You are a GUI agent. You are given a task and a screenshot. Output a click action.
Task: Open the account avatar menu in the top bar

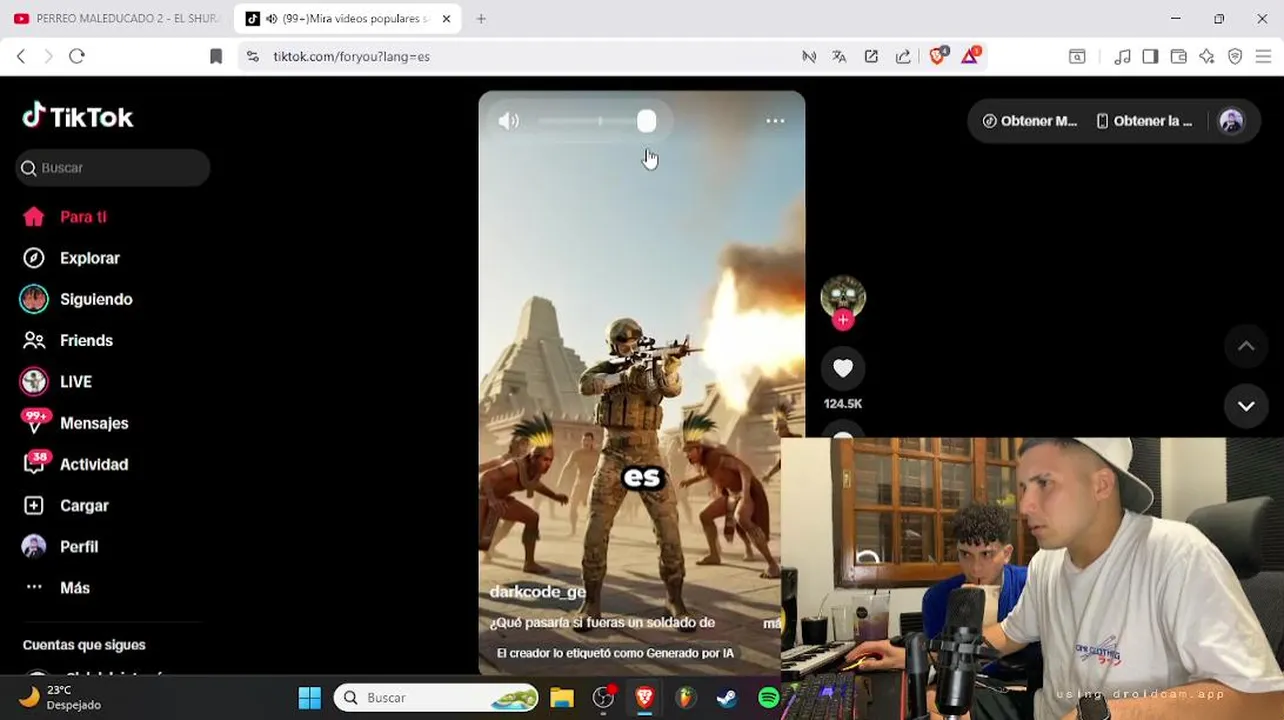pyautogui.click(x=1231, y=121)
